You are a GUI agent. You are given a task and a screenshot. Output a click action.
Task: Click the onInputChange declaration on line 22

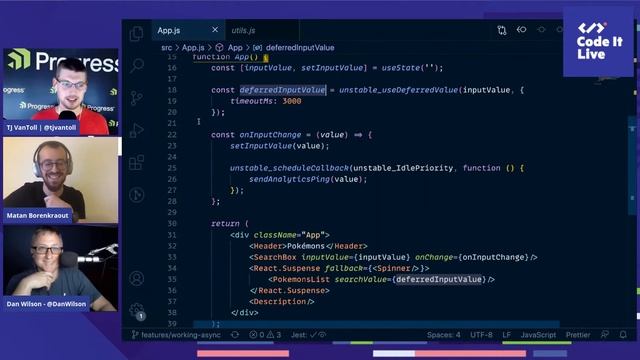point(270,135)
